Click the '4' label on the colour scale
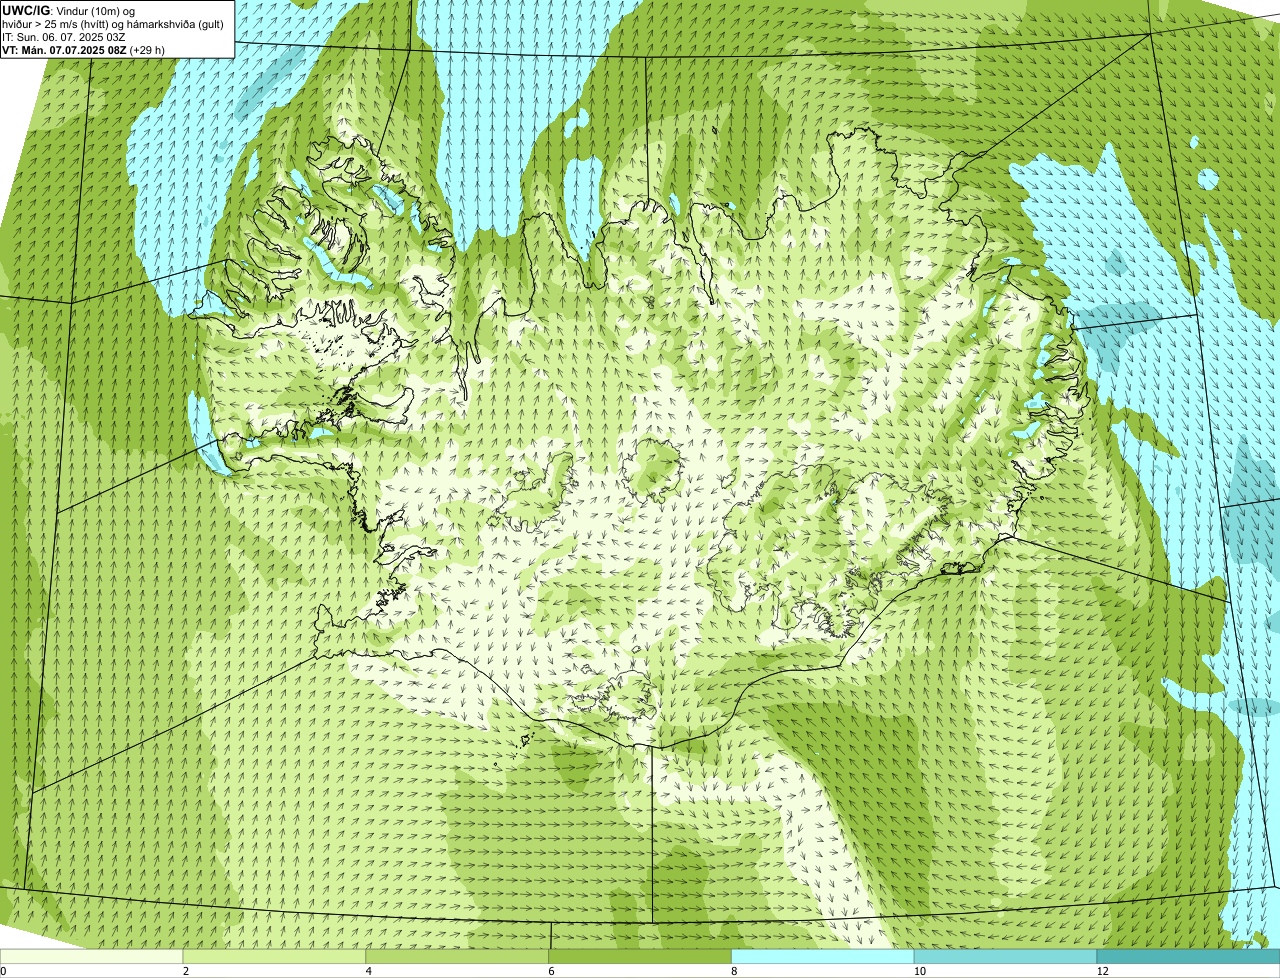This screenshot has height=978, width=1280. [x=369, y=971]
